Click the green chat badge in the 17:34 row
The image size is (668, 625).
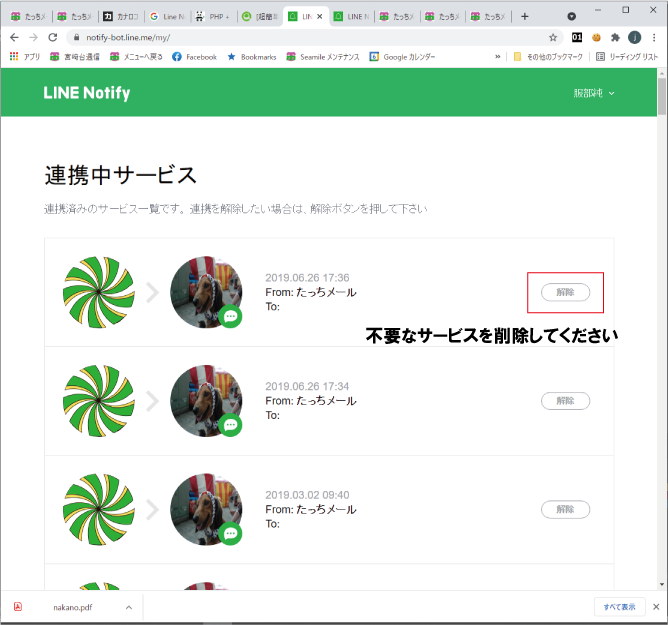[230, 425]
